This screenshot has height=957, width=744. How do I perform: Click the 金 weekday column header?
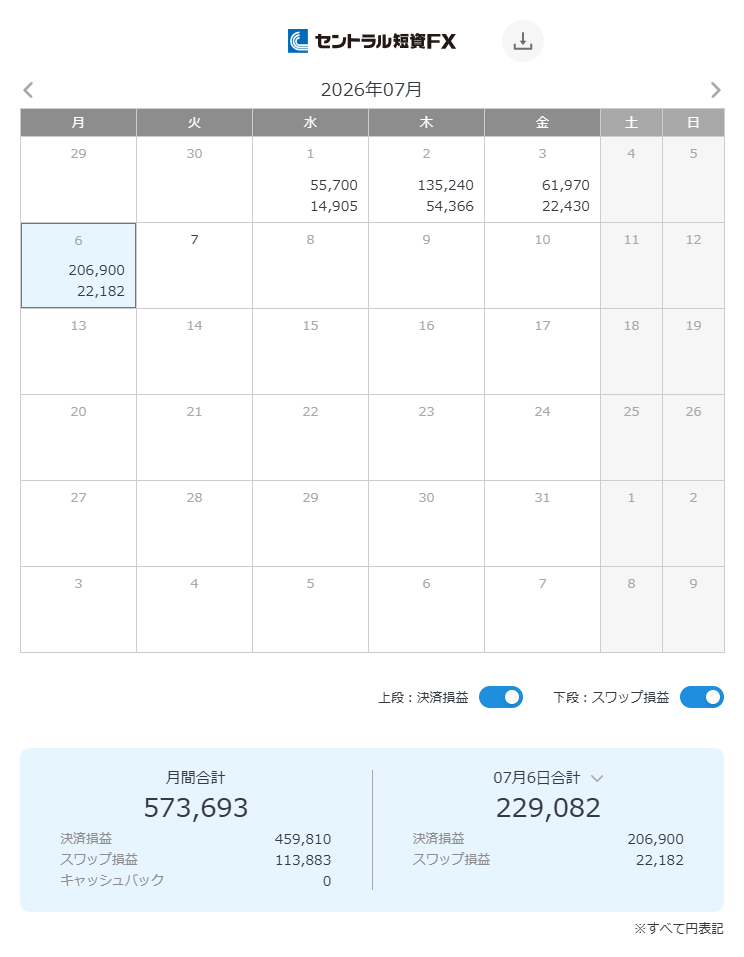tap(542, 123)
